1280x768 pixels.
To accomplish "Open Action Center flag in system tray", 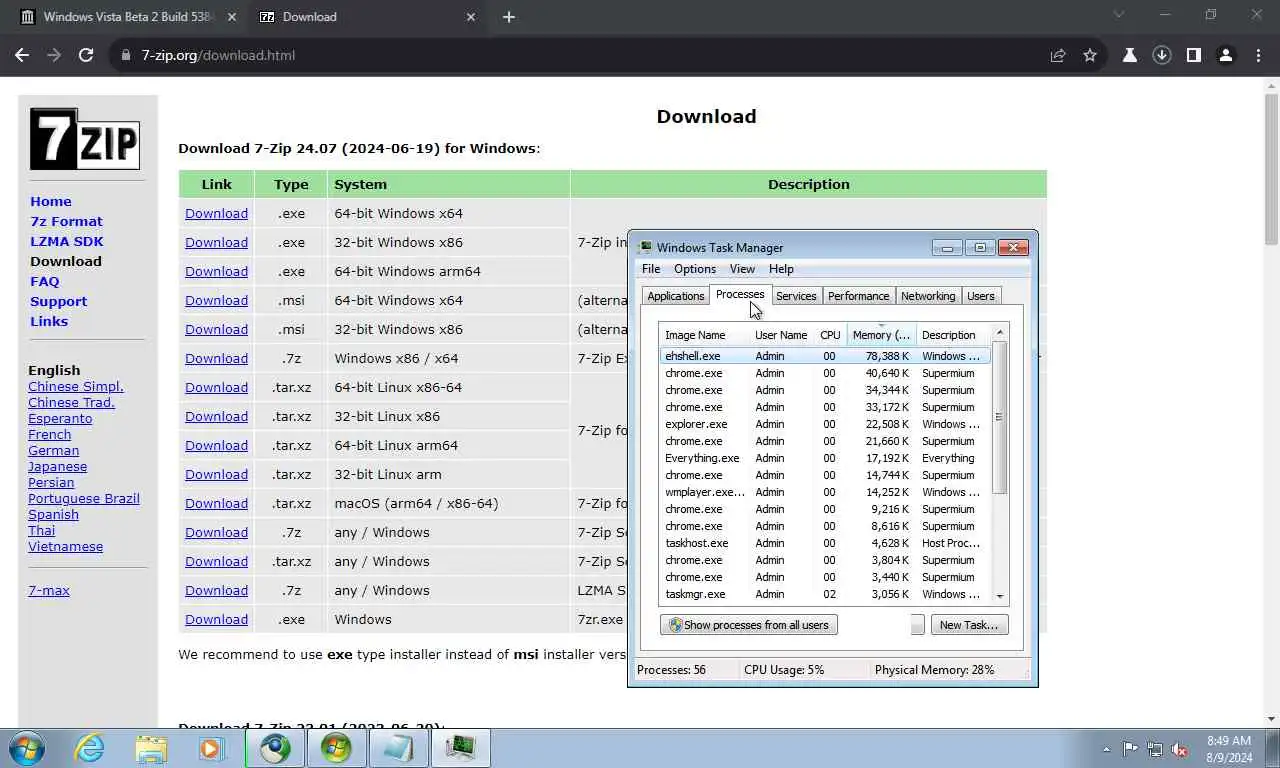I will [1130, 748].
